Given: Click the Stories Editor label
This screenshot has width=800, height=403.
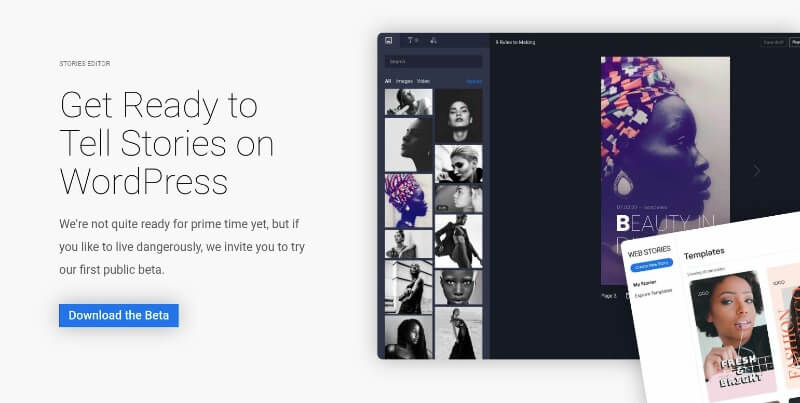Looking at the screenshot, I should [85, 64].
